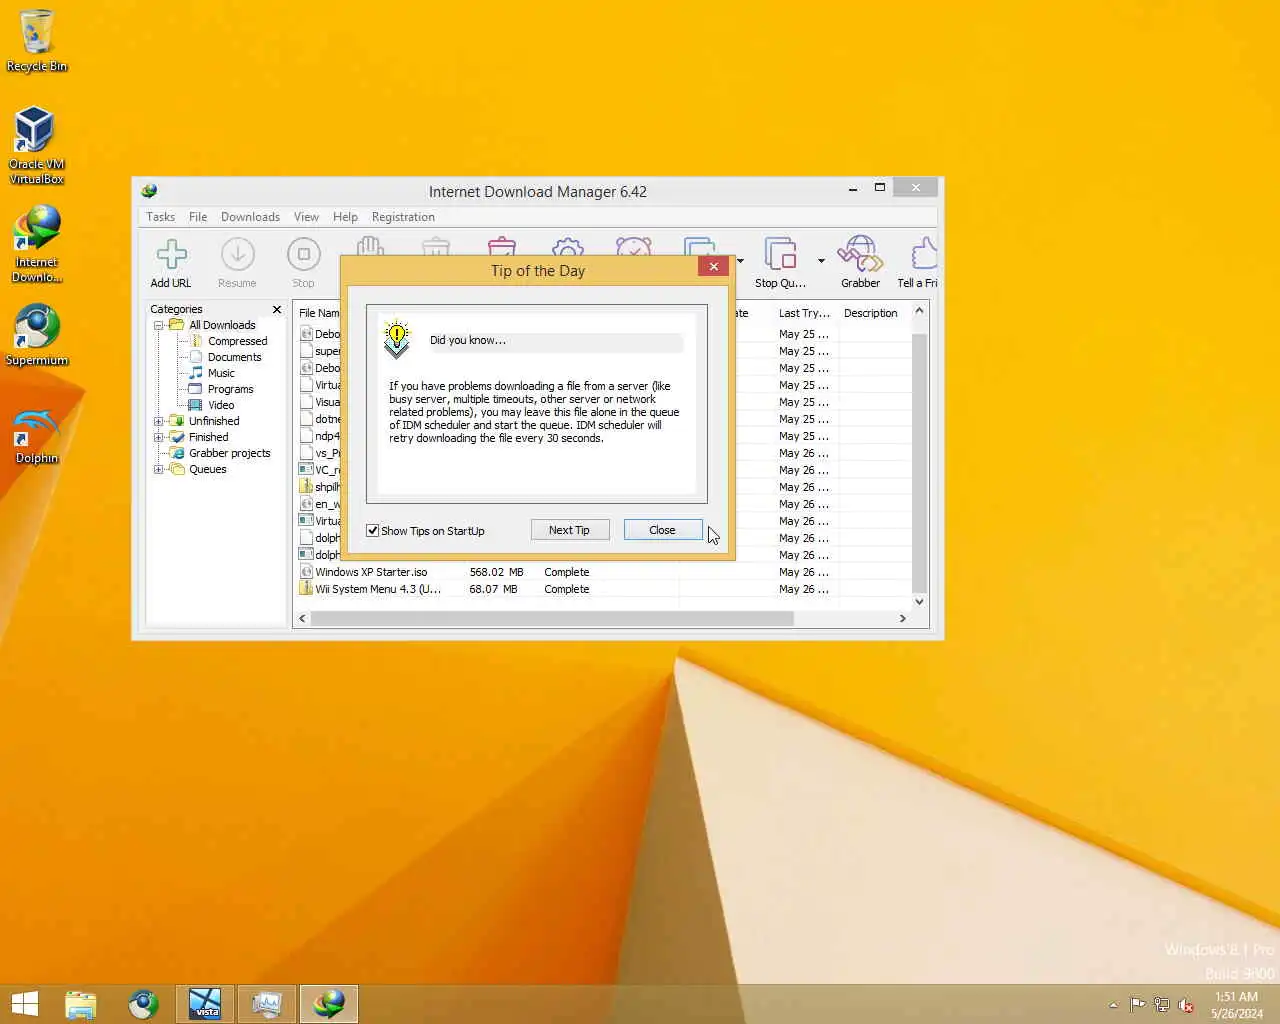Close the Categories pane with its X

point(277,310)
